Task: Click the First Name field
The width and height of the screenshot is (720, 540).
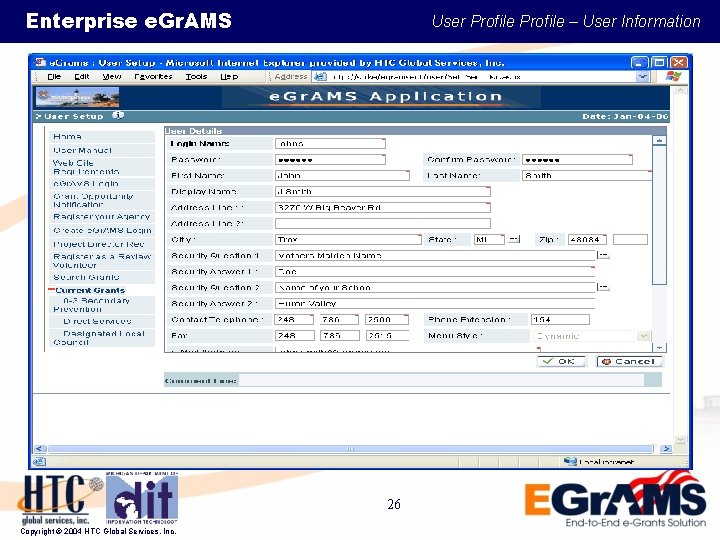Action: pos(342,175)
